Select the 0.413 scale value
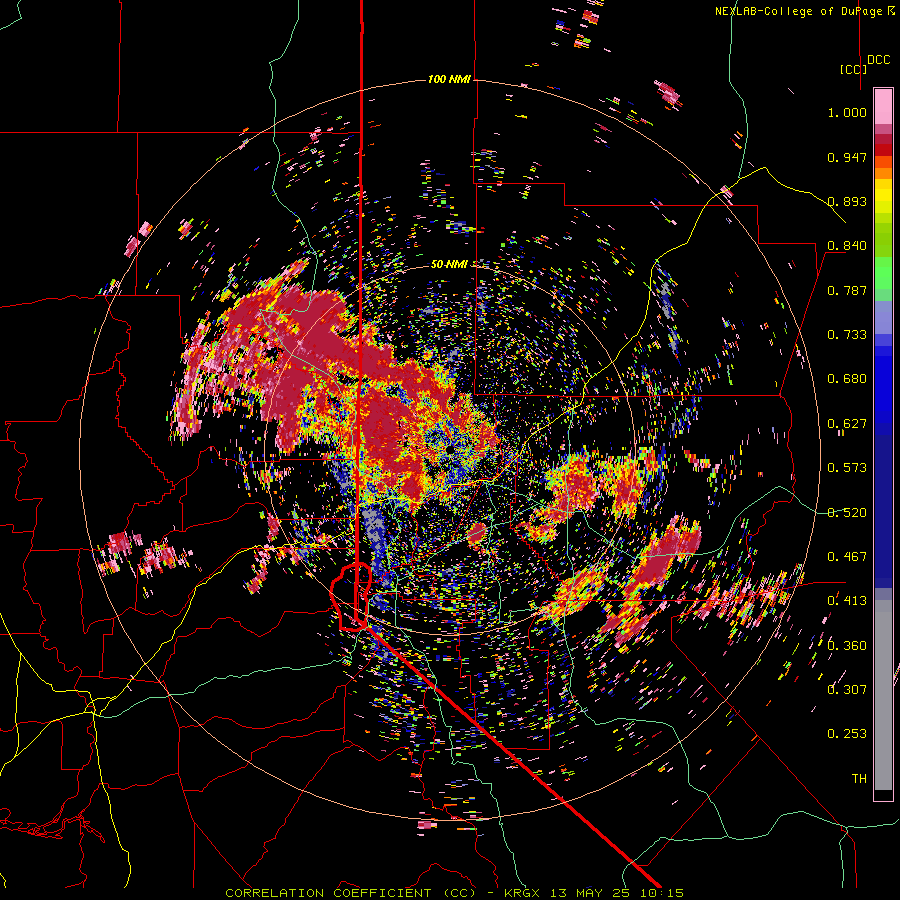900x900 pixels. 847,601
